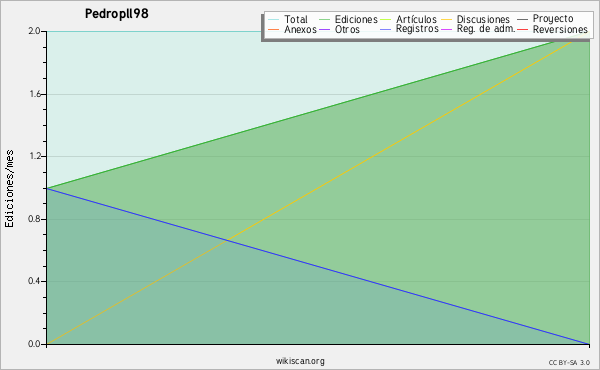Click the 0.4 y-axis label
Viewport: 600px width, 370px height.
34,281
